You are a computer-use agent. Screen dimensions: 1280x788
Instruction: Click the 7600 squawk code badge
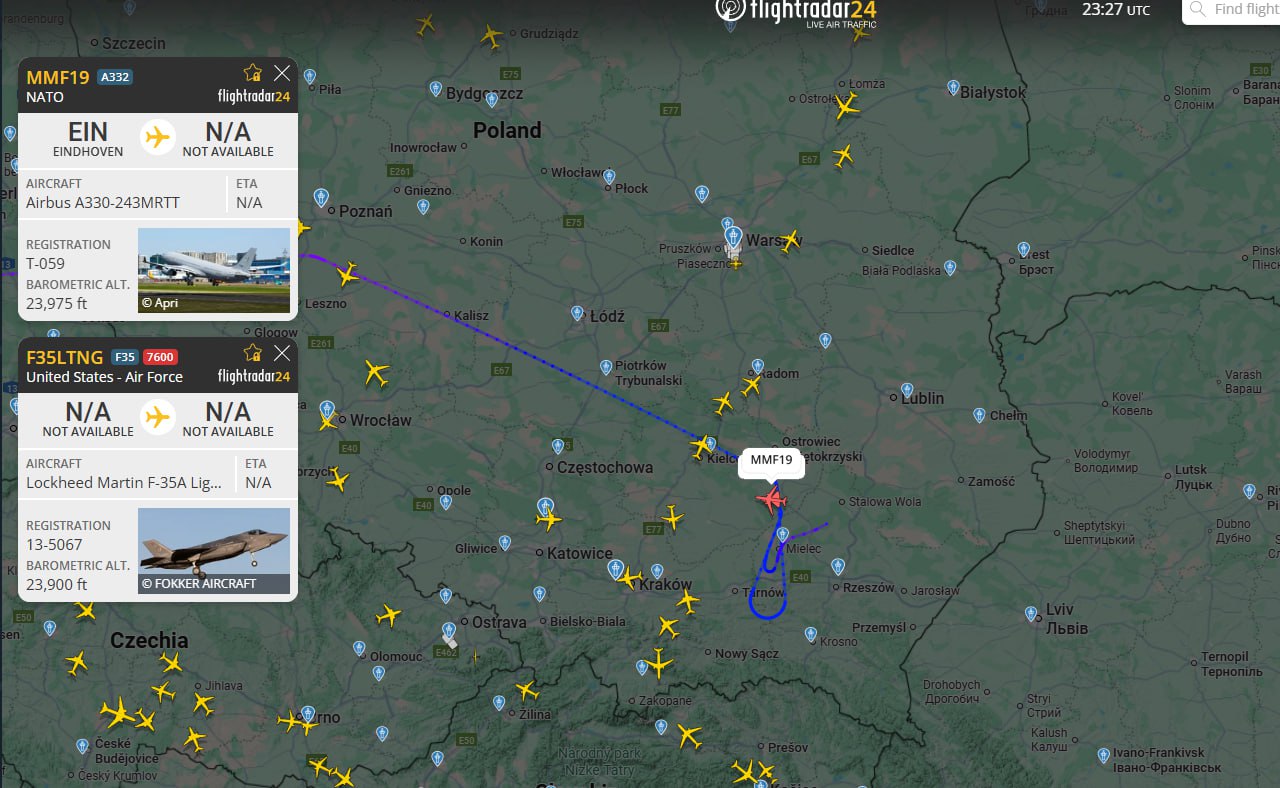(159, 357)
